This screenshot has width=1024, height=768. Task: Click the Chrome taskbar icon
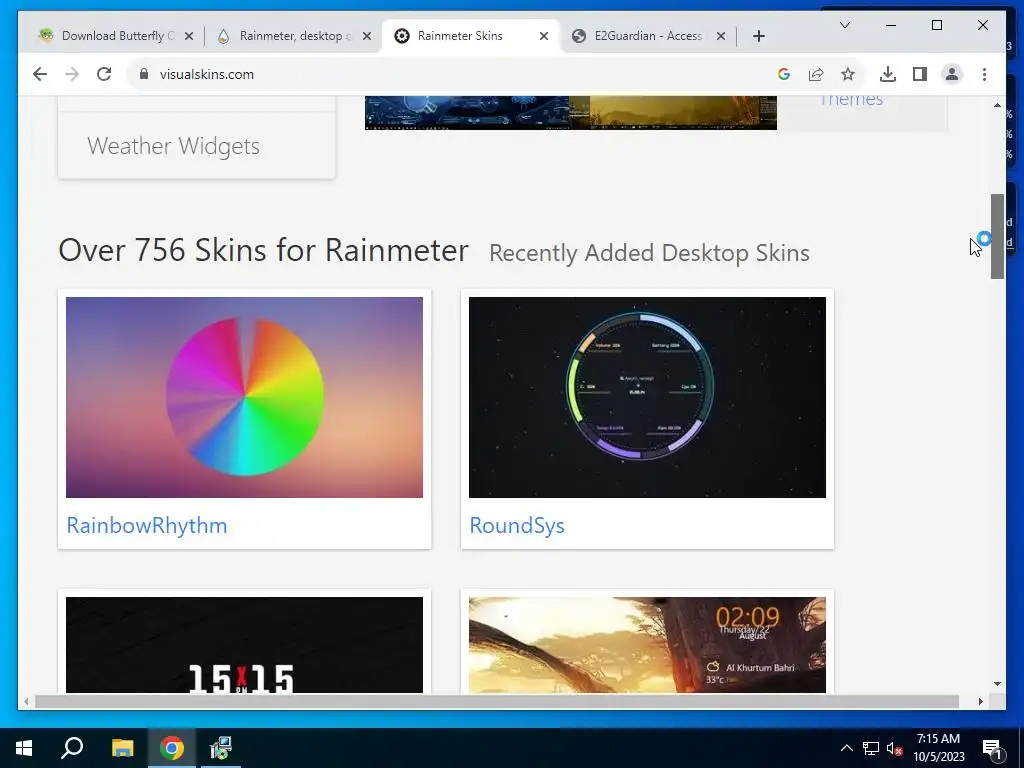click(172, 748)
